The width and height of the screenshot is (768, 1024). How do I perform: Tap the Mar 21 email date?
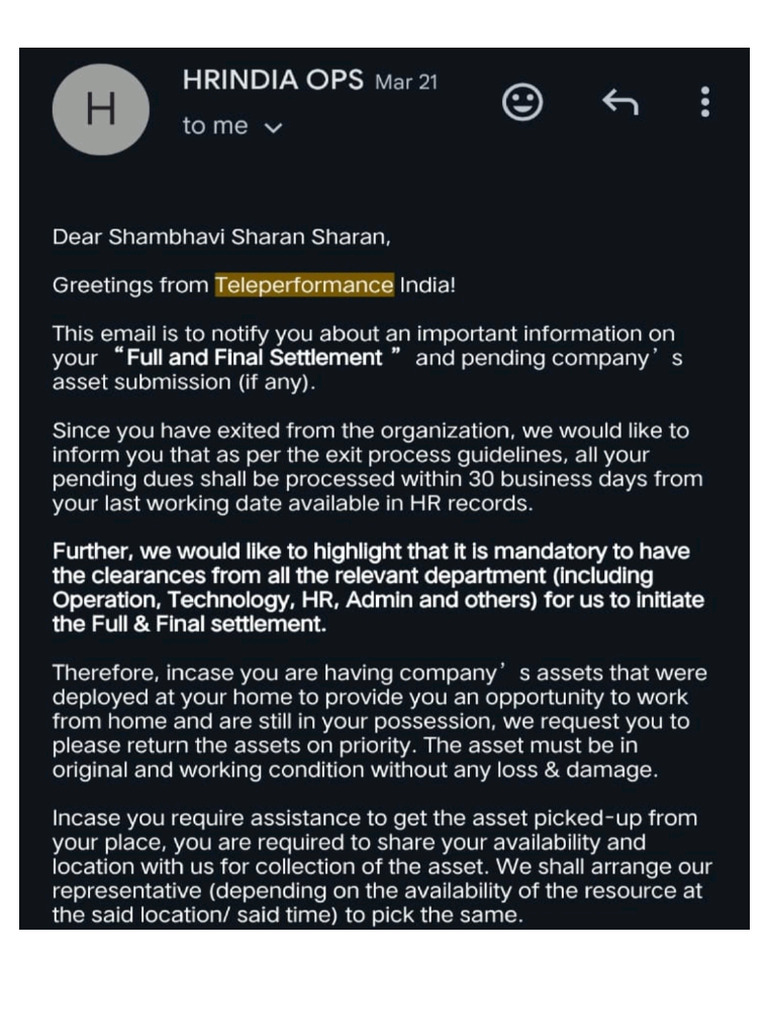click(x=406, y=82)
